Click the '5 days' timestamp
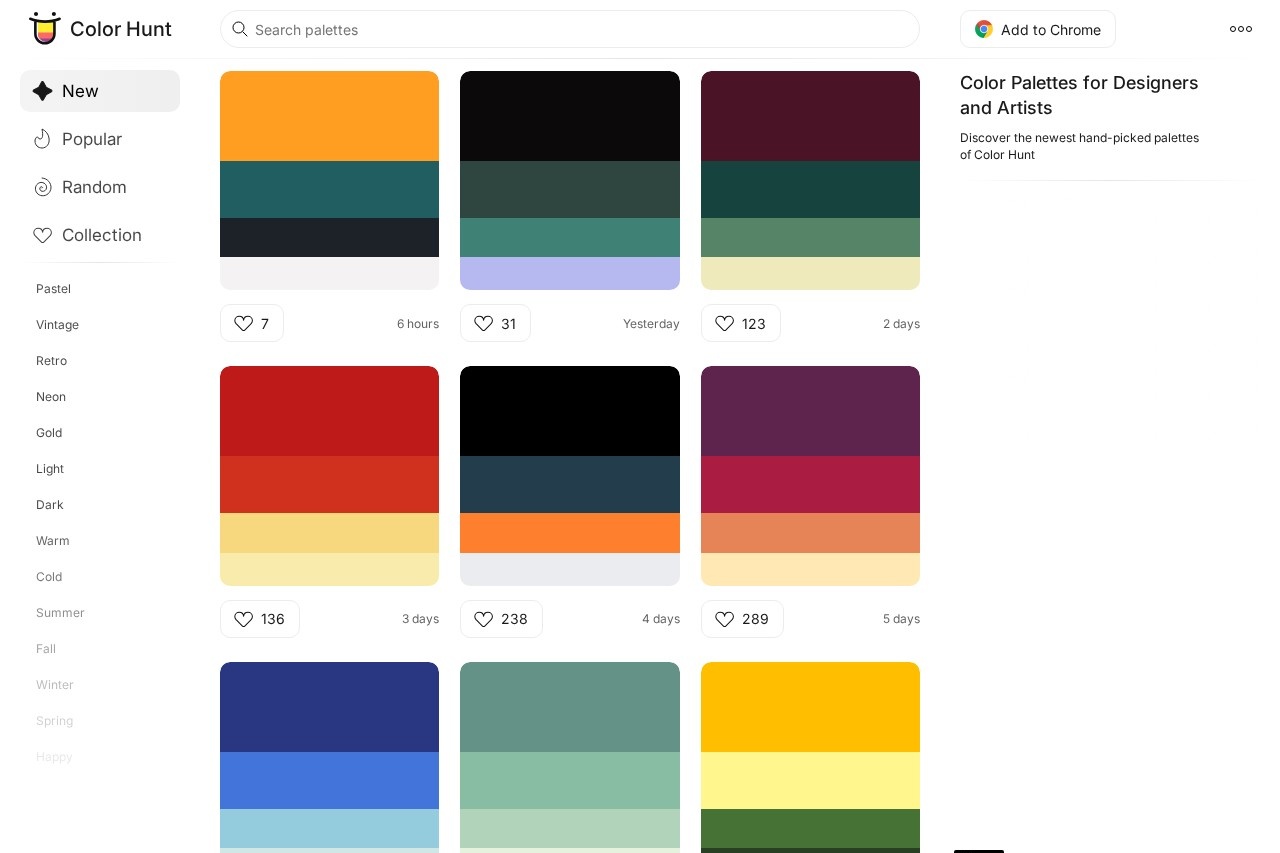Viewport: 1280px width, 853px height. coord(901,619)
